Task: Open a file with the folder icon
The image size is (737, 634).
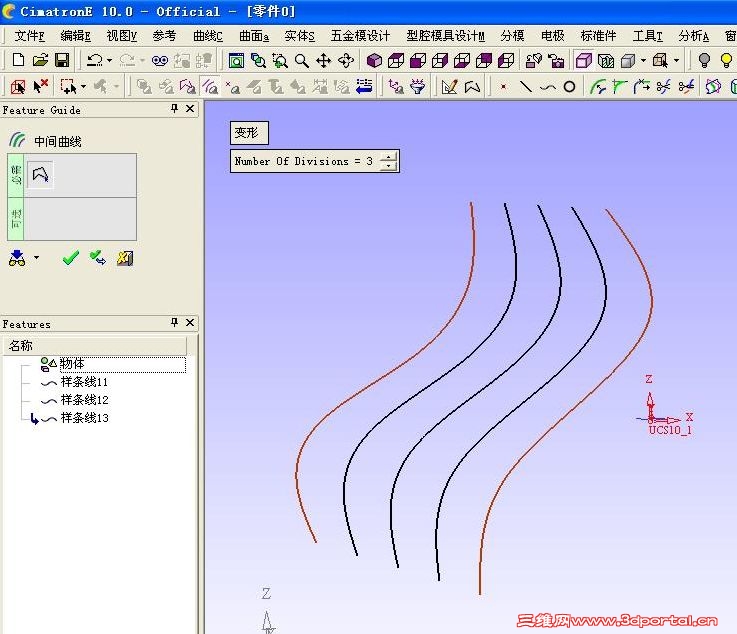Action: click(40, 60)
